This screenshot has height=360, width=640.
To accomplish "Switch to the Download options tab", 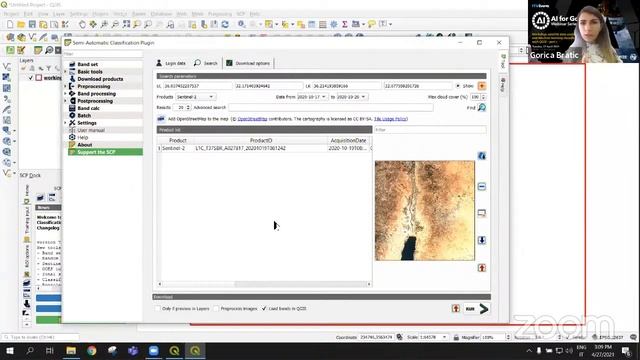I will [248, 63].
